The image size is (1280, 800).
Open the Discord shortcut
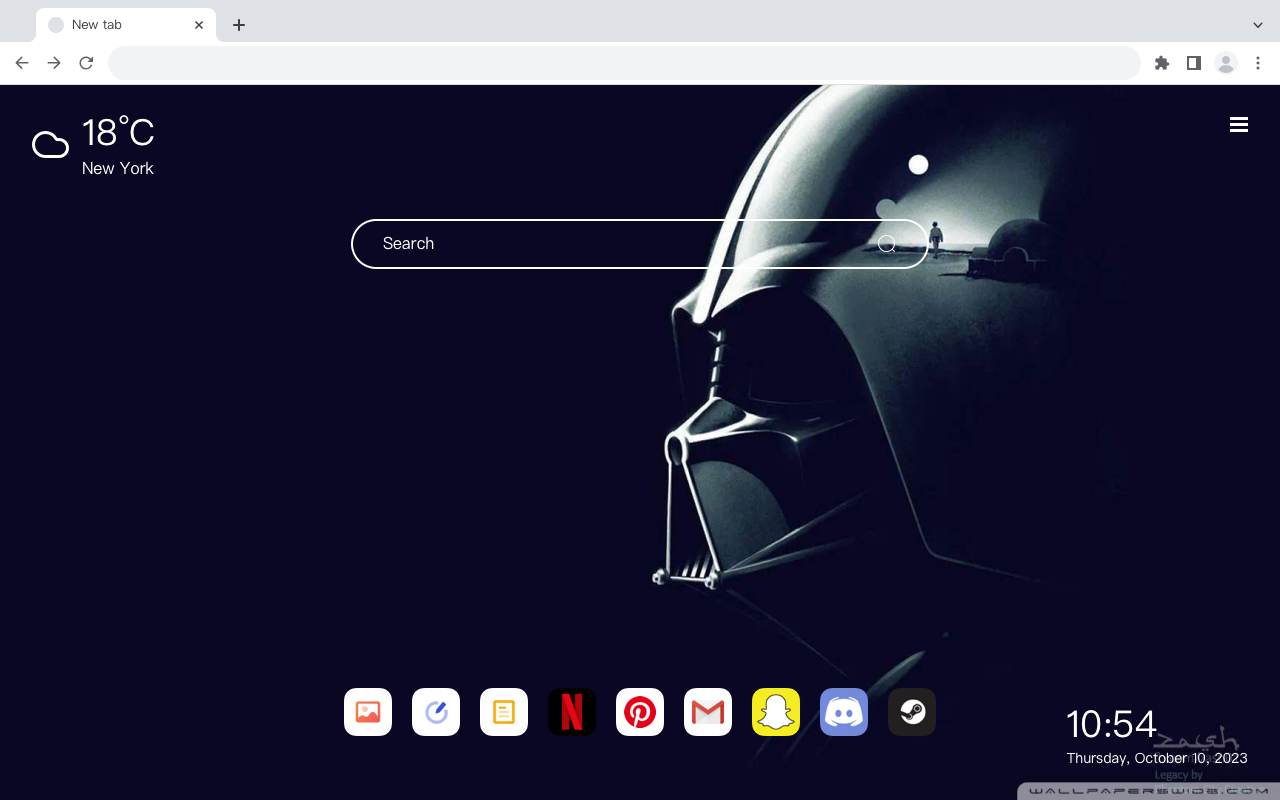844,712
